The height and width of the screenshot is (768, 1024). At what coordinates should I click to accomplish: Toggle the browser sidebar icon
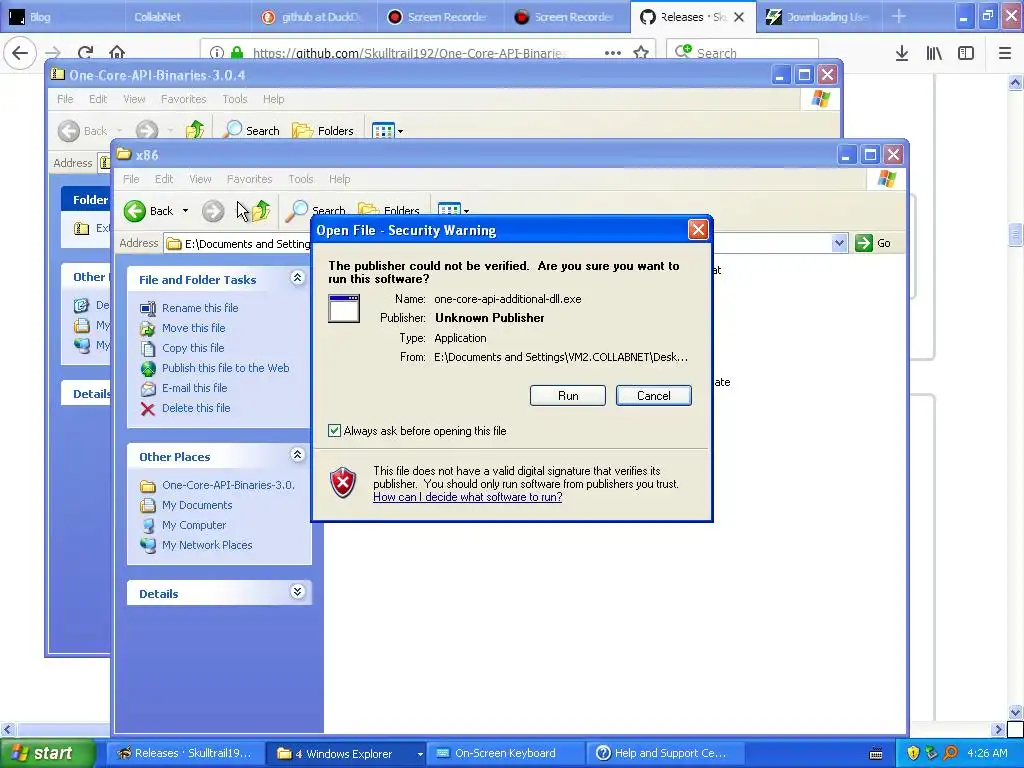966,53
